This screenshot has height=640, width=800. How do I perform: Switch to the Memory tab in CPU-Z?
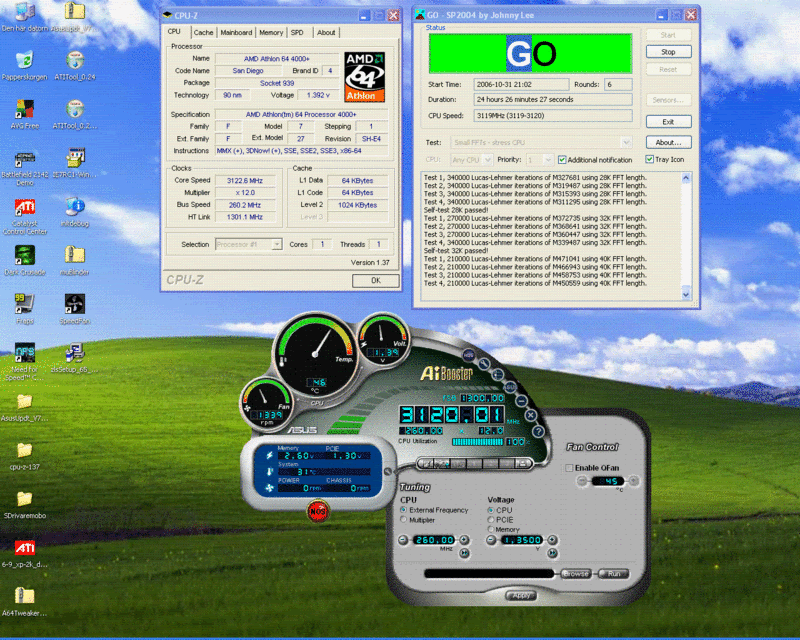pyautogui.click(x=271, y=33)
